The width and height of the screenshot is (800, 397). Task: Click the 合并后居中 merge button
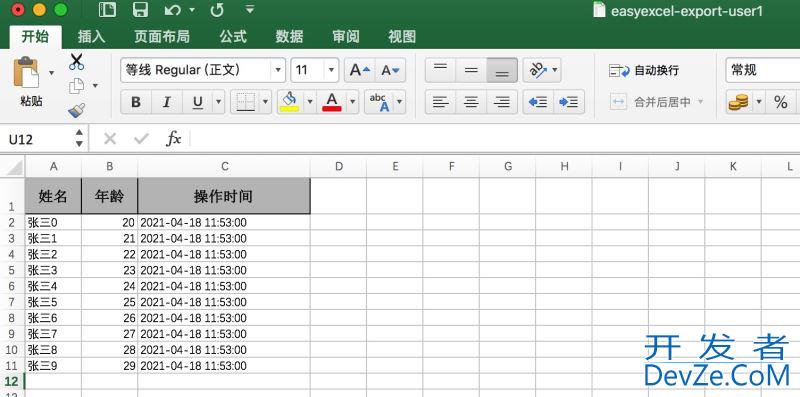click(x=657, y=102)
